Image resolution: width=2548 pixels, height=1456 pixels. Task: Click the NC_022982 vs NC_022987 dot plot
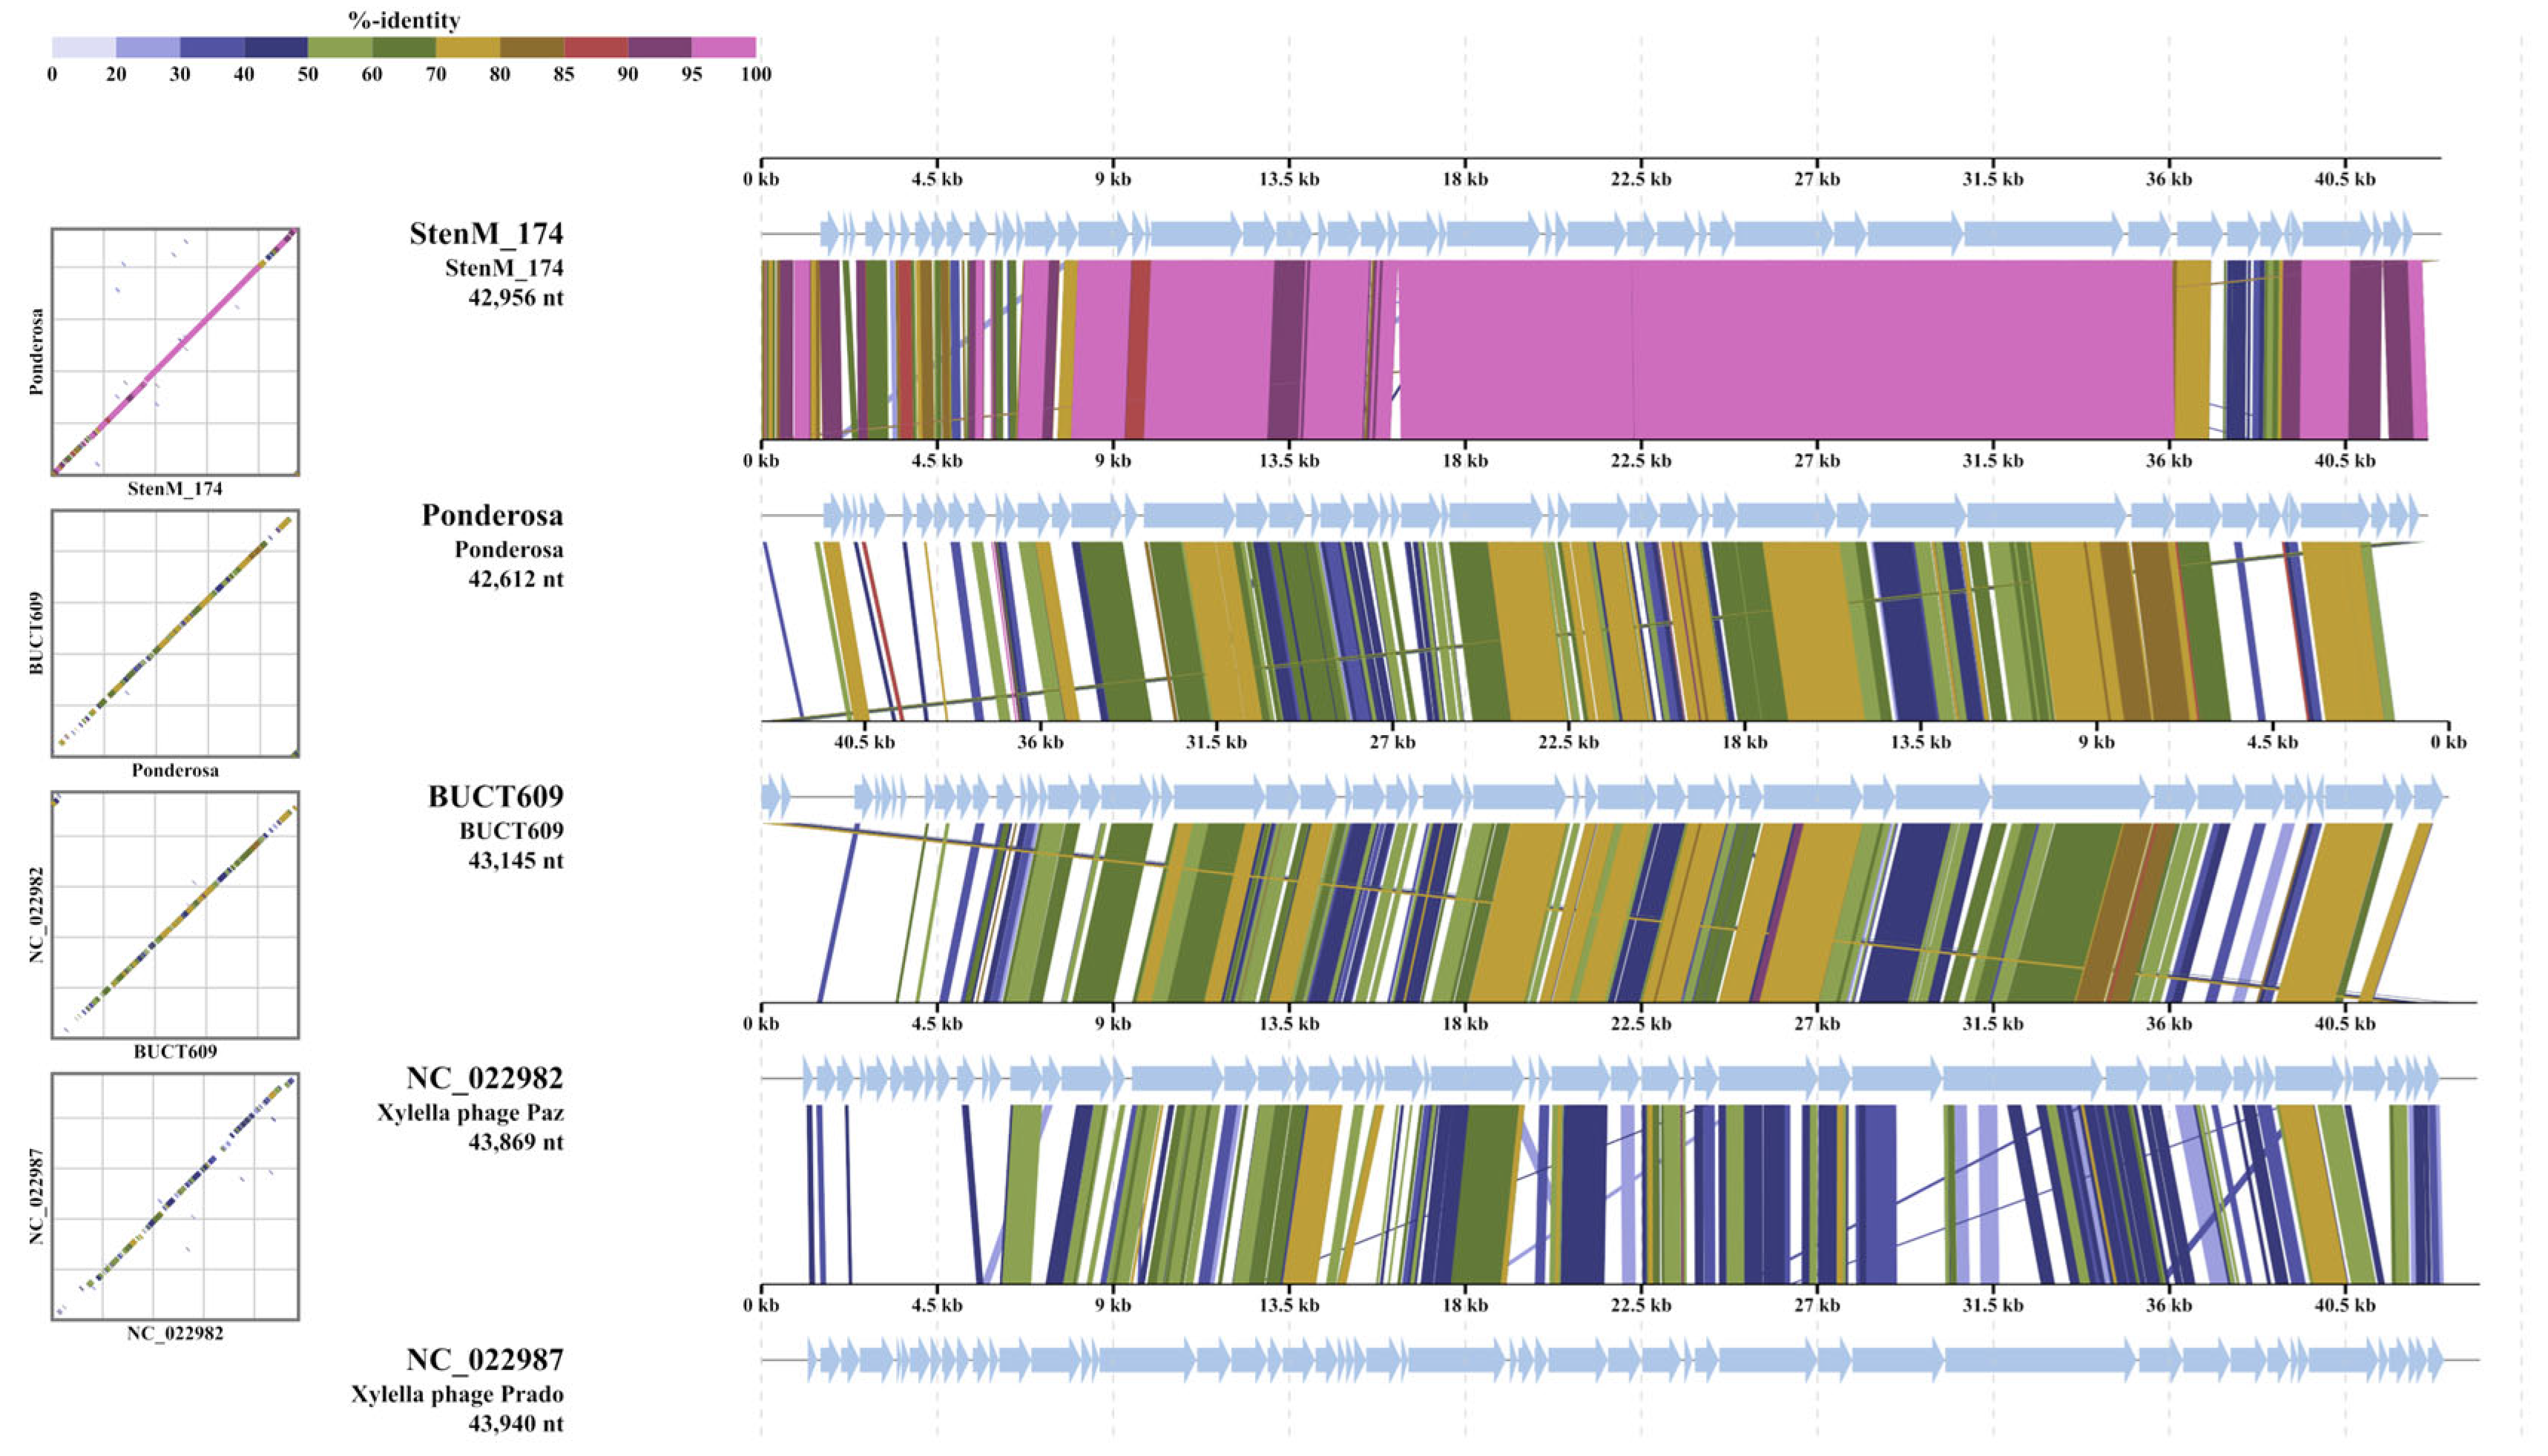pos(175,1196)
